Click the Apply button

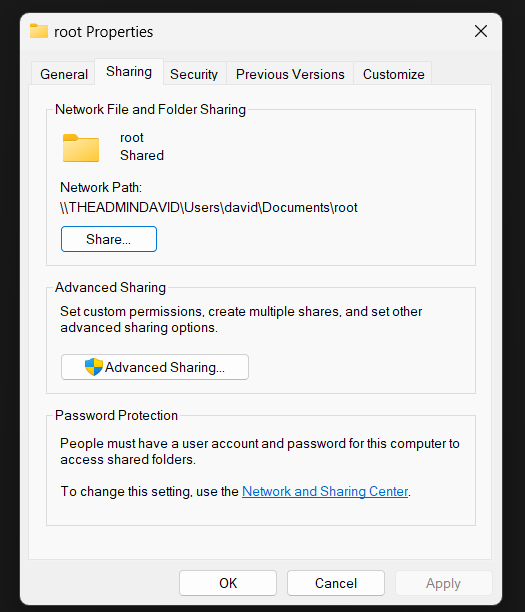click(x=443, y=583)
